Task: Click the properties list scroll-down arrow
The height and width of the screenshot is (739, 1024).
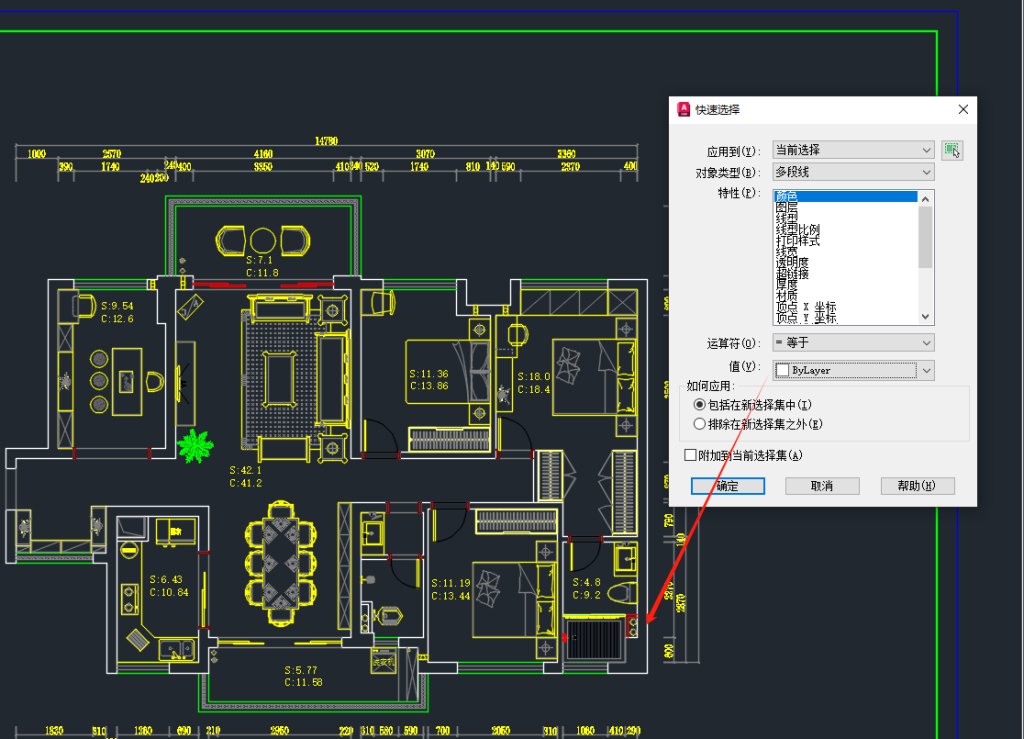Action: pyautogui.click(x=925, y=317)
